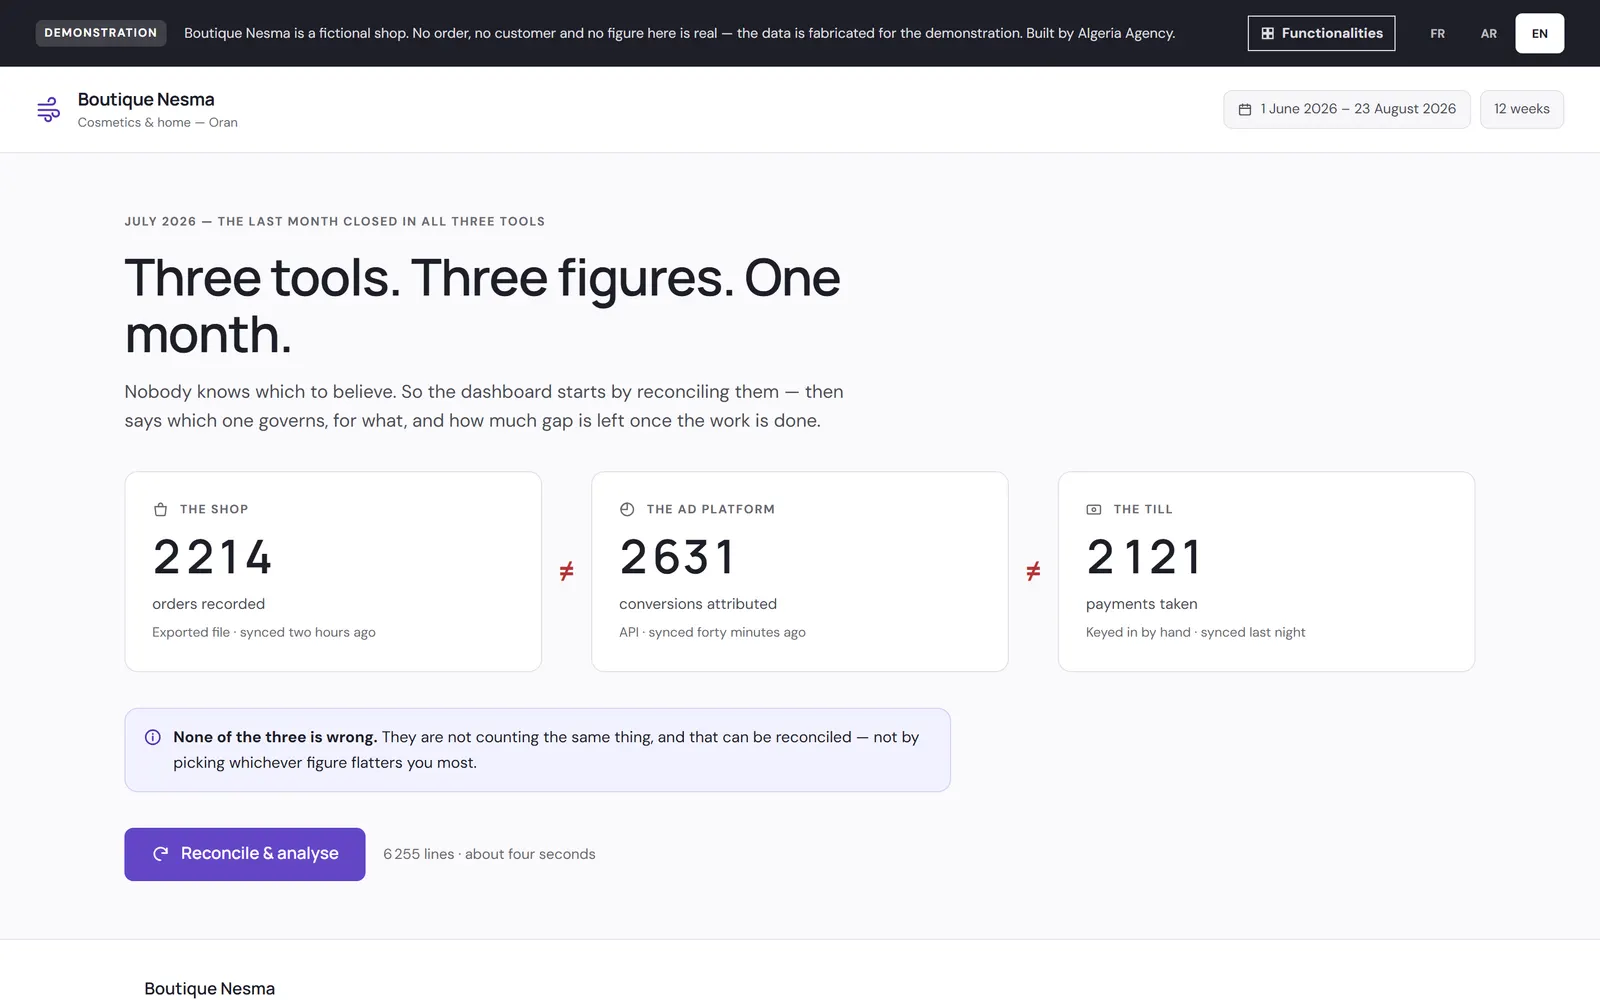Click '6 255 lines · about four seconds' text

point(489,854)
